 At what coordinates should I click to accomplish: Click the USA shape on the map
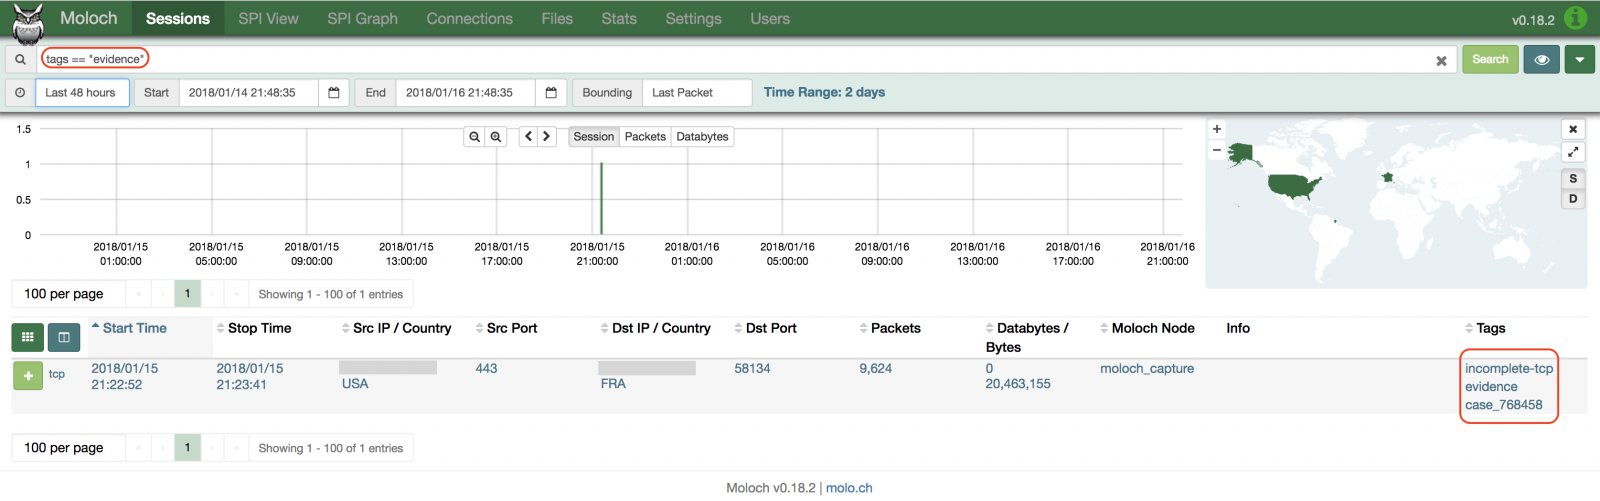tap(1293, 186)
